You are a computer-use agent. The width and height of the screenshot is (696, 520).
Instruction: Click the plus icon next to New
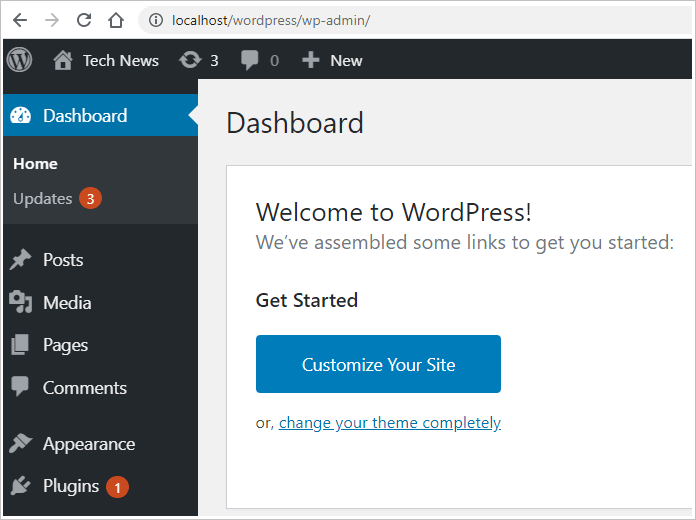click(311, 60)
